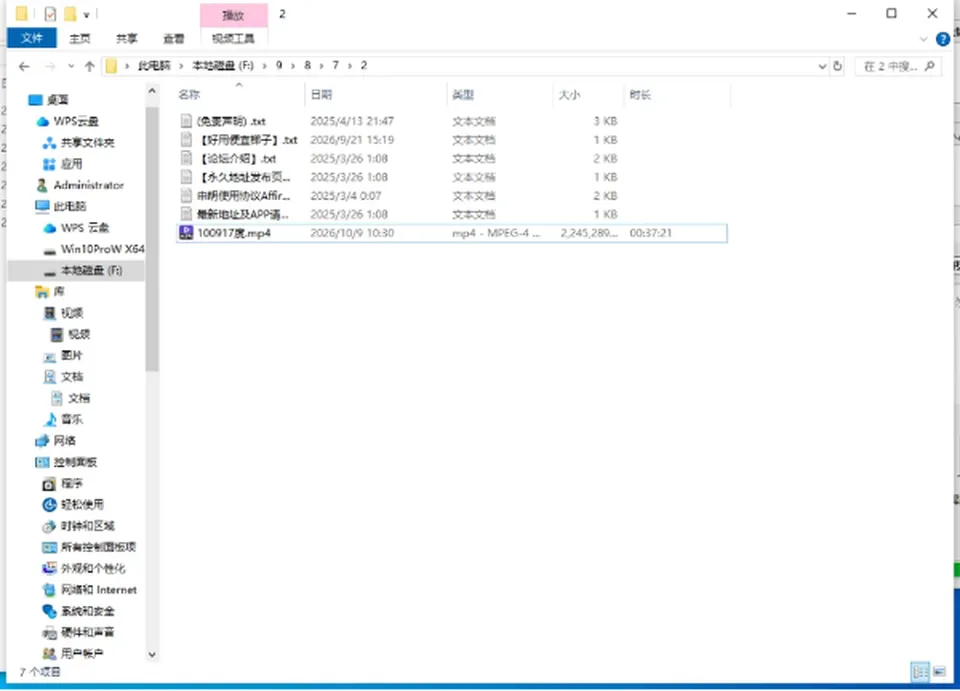
Task: Sort files by the 日期 column header
Action: pos(321,94)
